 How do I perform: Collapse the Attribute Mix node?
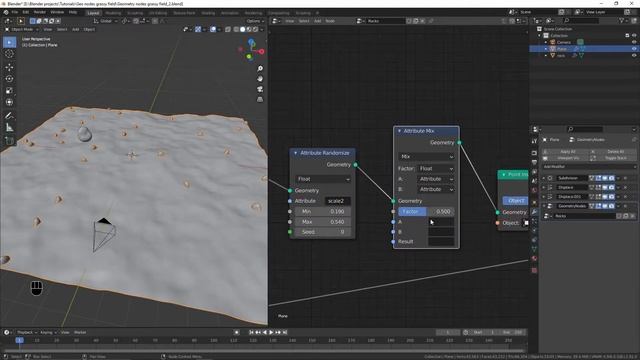(x=399, y=131)
